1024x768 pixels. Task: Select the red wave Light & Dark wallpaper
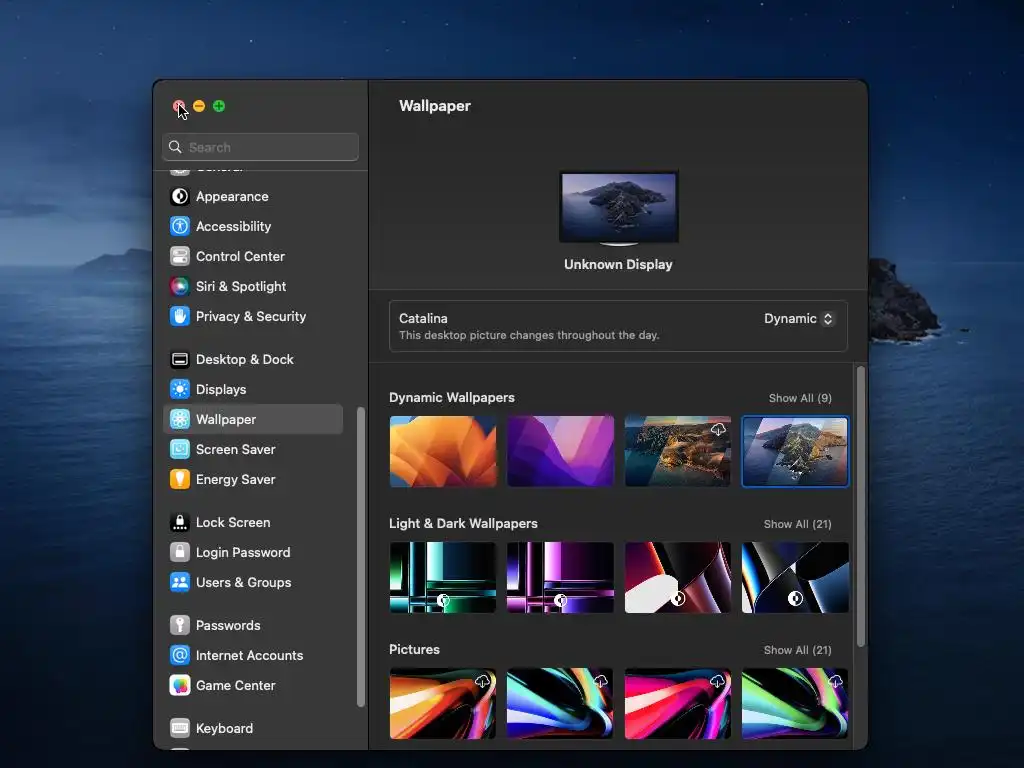coord(678,577)
